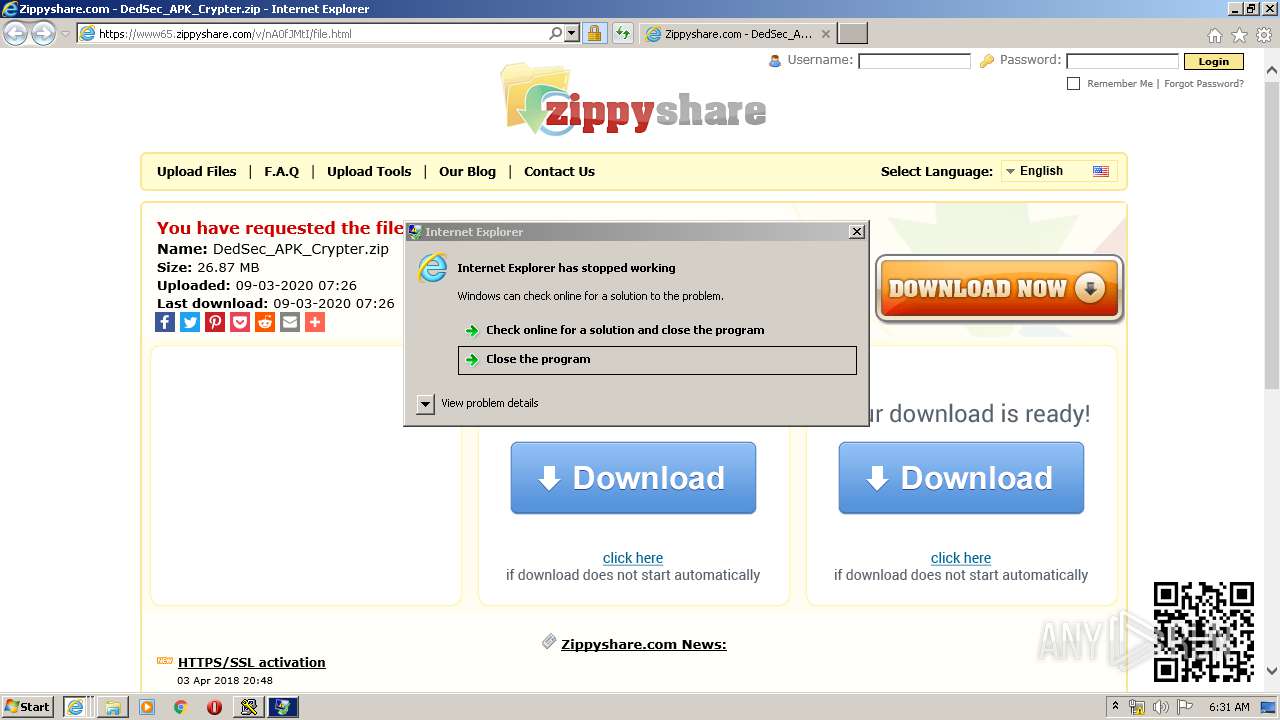Screen dimensions: 1280x720
Task: Open the Contact Us menu item
Action: 559,171
